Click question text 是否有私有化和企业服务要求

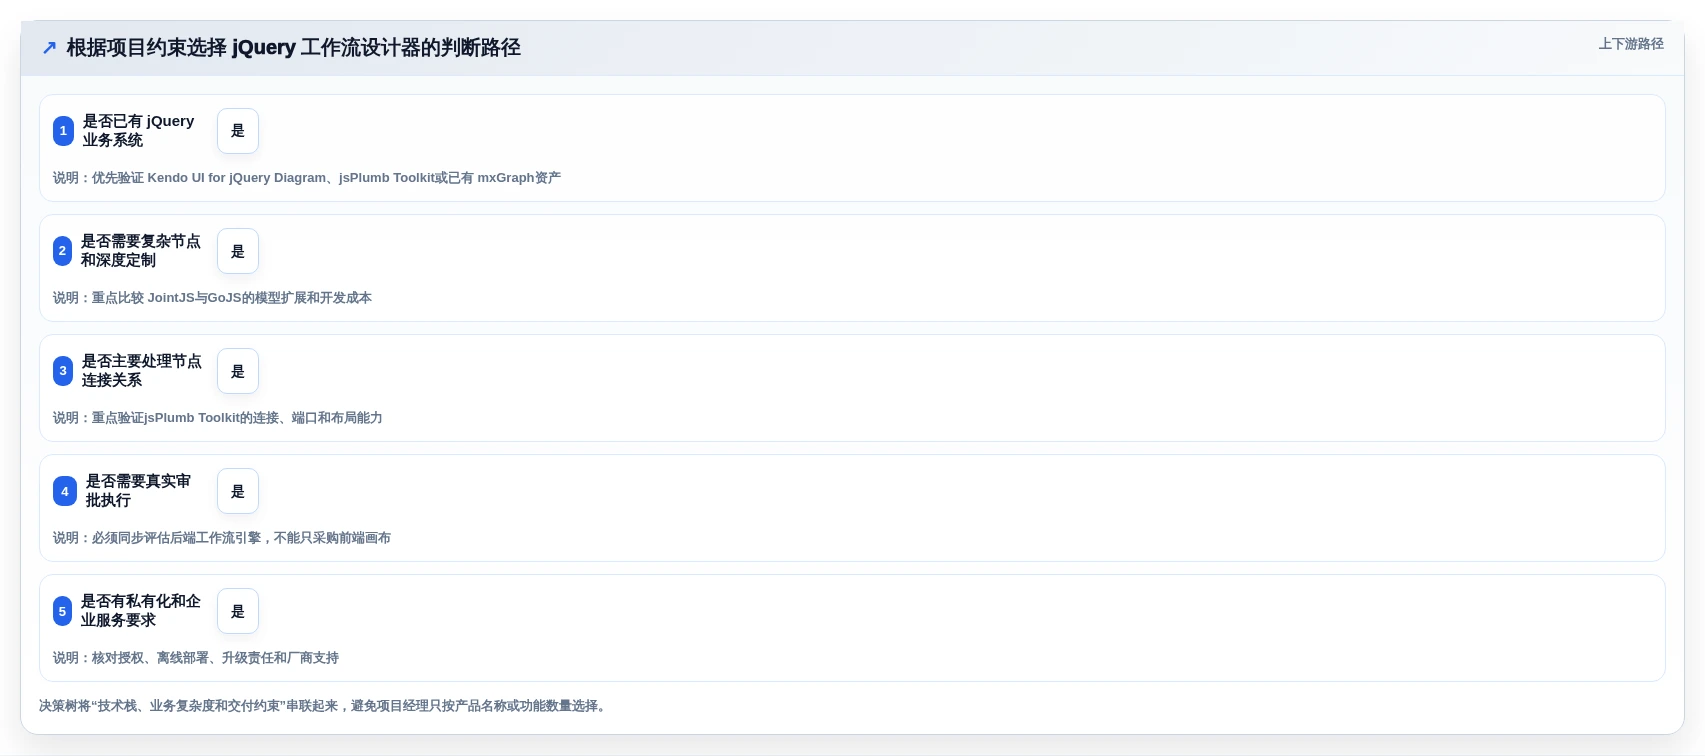tap(141, 611)
